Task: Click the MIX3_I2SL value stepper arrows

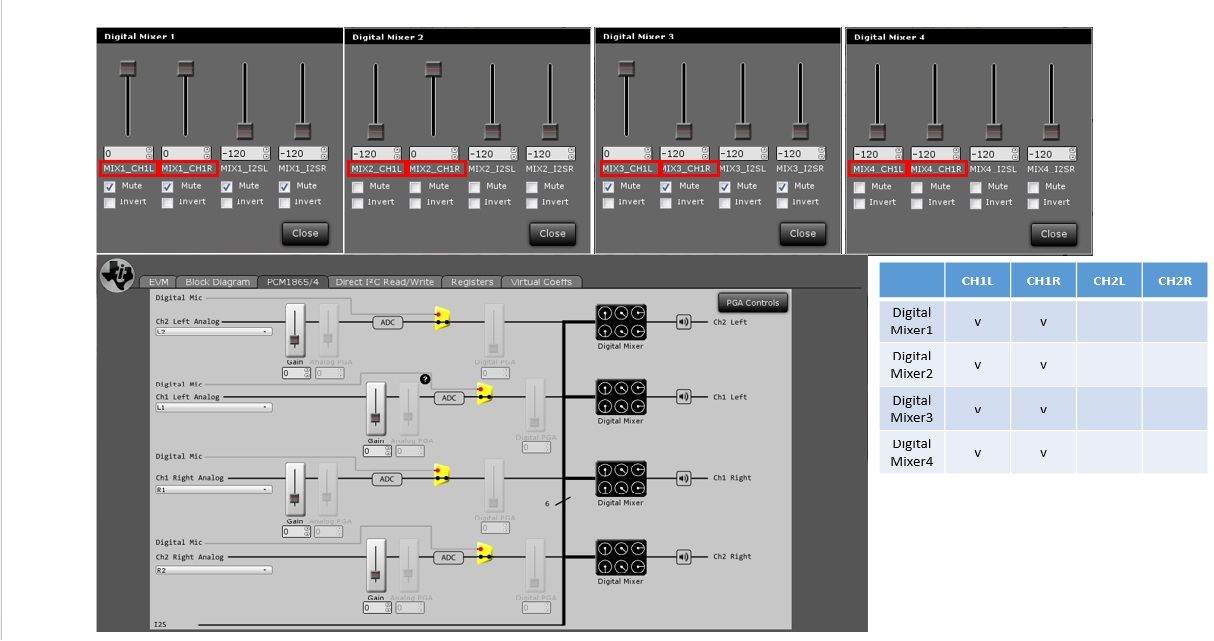Action: [767, 154]
